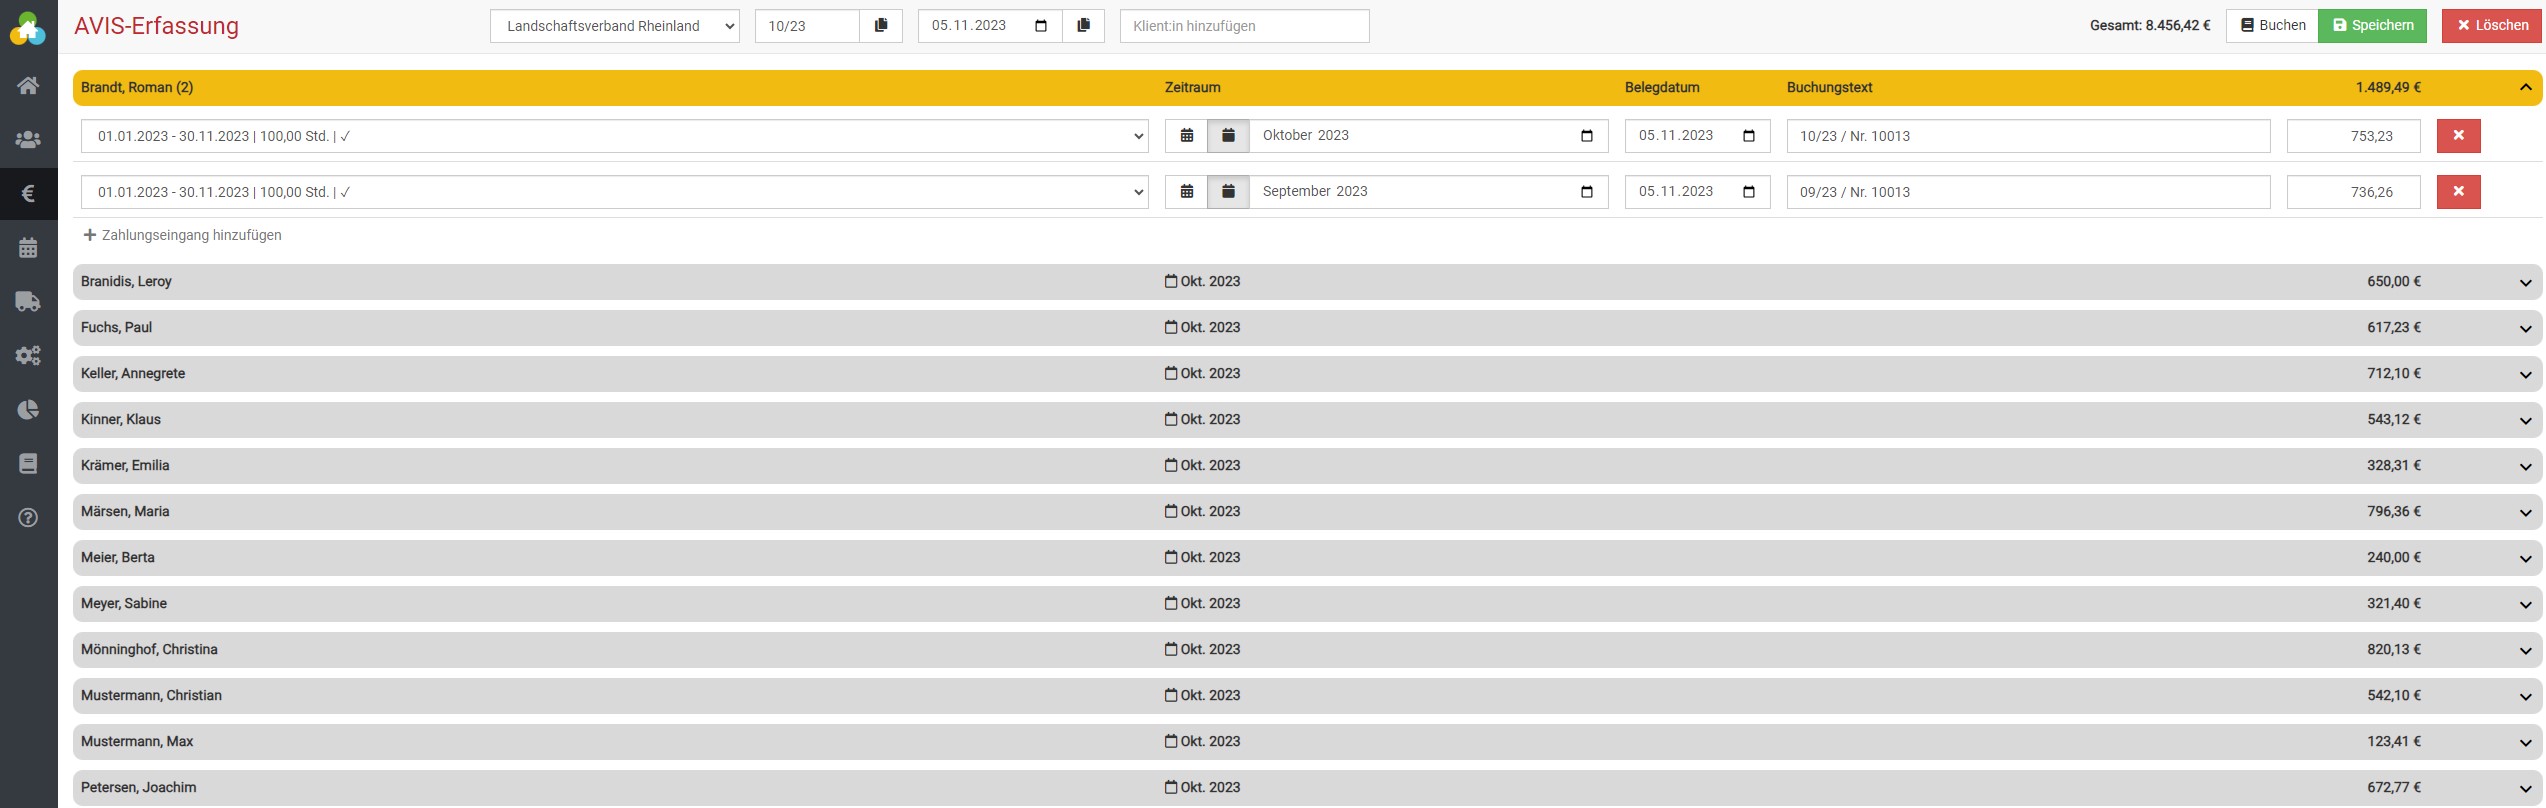The width and height of the screenshot is (2546, 808).
Task: Delete the 753,23 payment row
Action: click(x=2458, y=136)
